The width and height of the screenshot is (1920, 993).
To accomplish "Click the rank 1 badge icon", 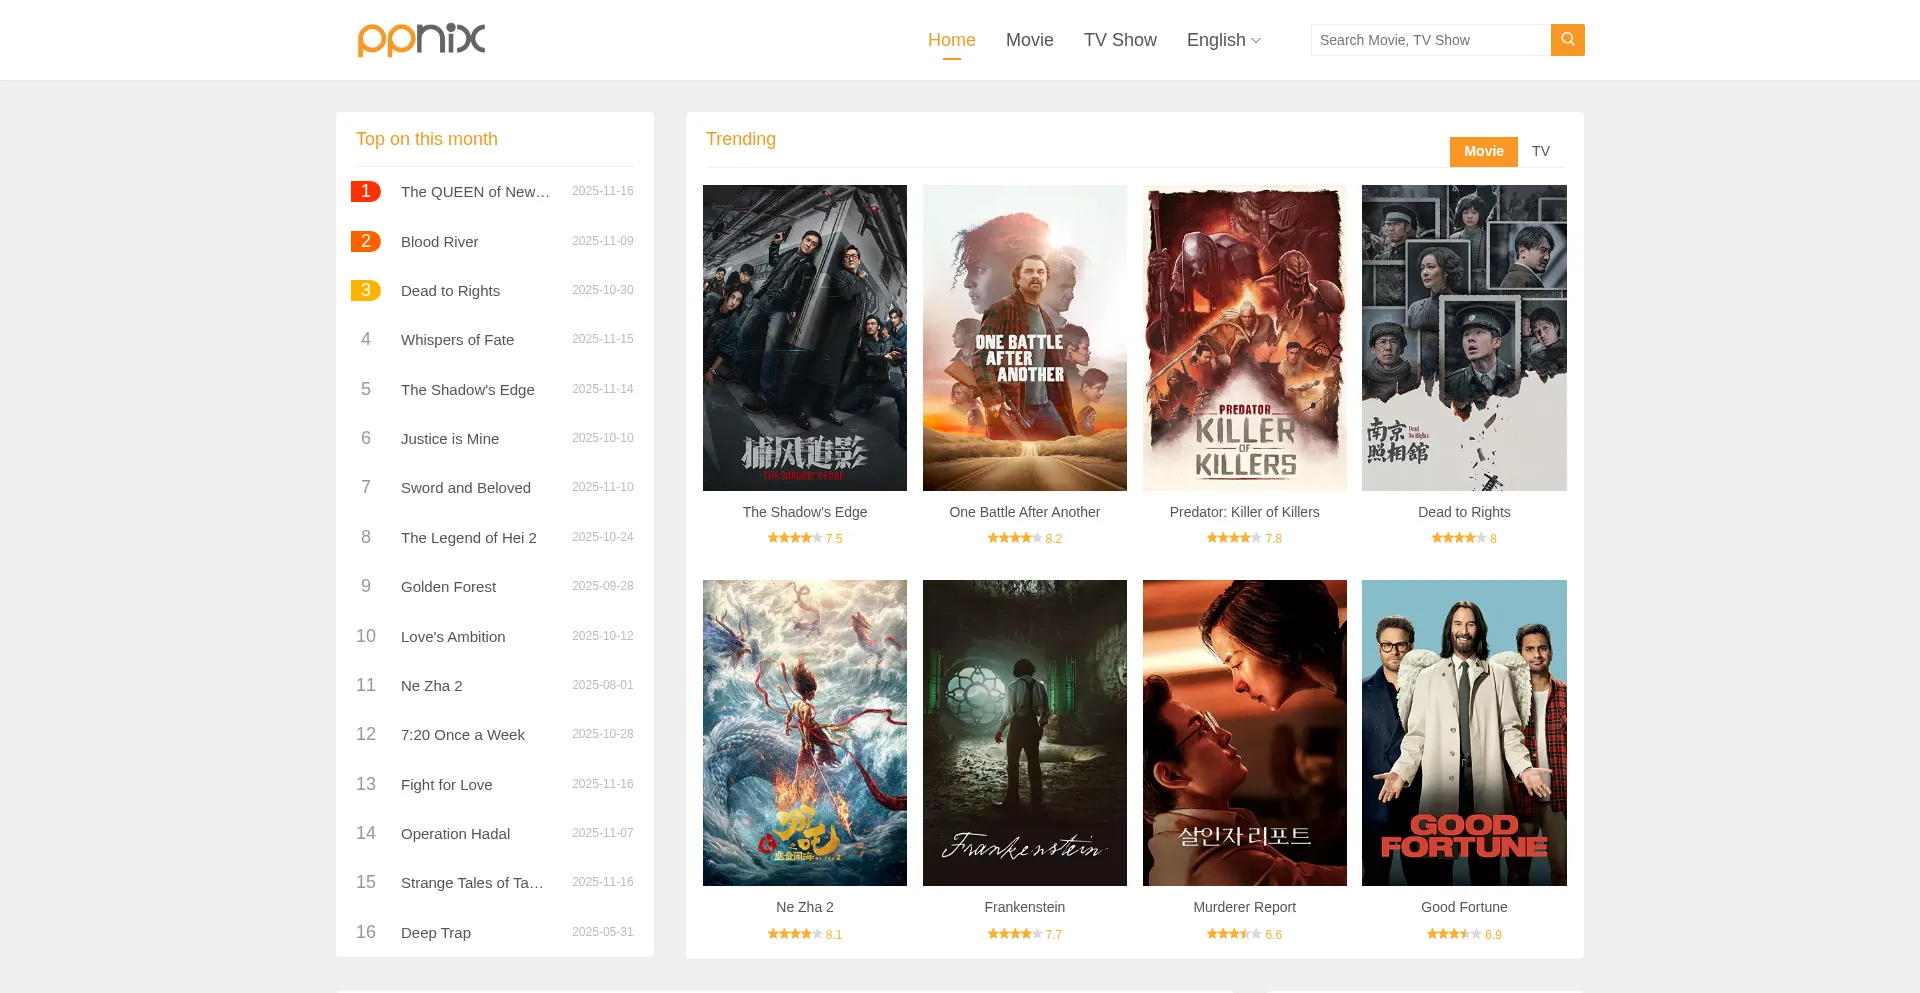I will (365, 191).
